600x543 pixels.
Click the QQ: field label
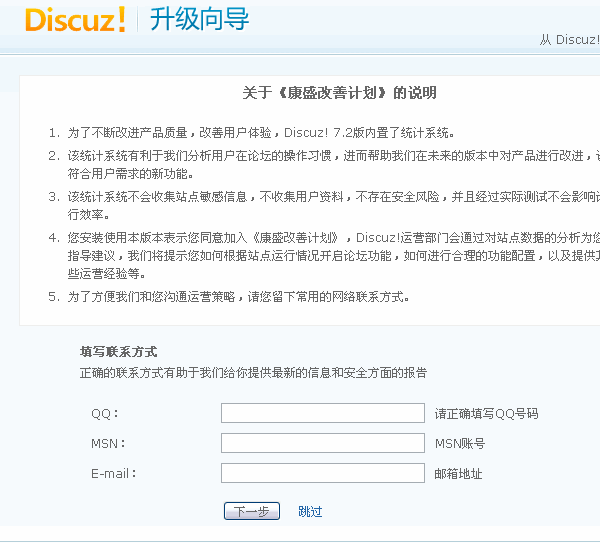tap(105, 414)
